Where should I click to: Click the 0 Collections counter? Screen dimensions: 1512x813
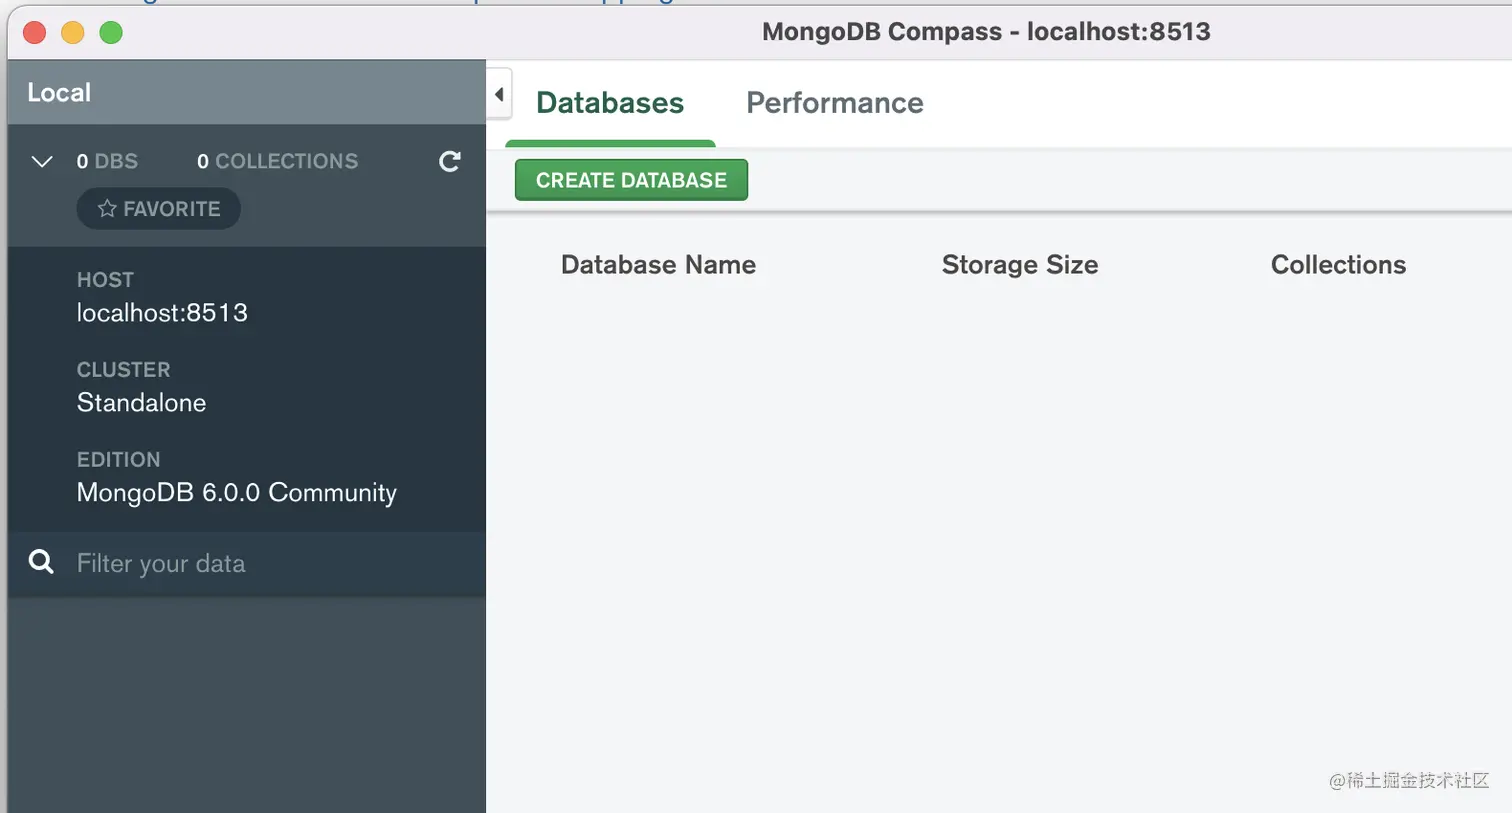point(277,161)
